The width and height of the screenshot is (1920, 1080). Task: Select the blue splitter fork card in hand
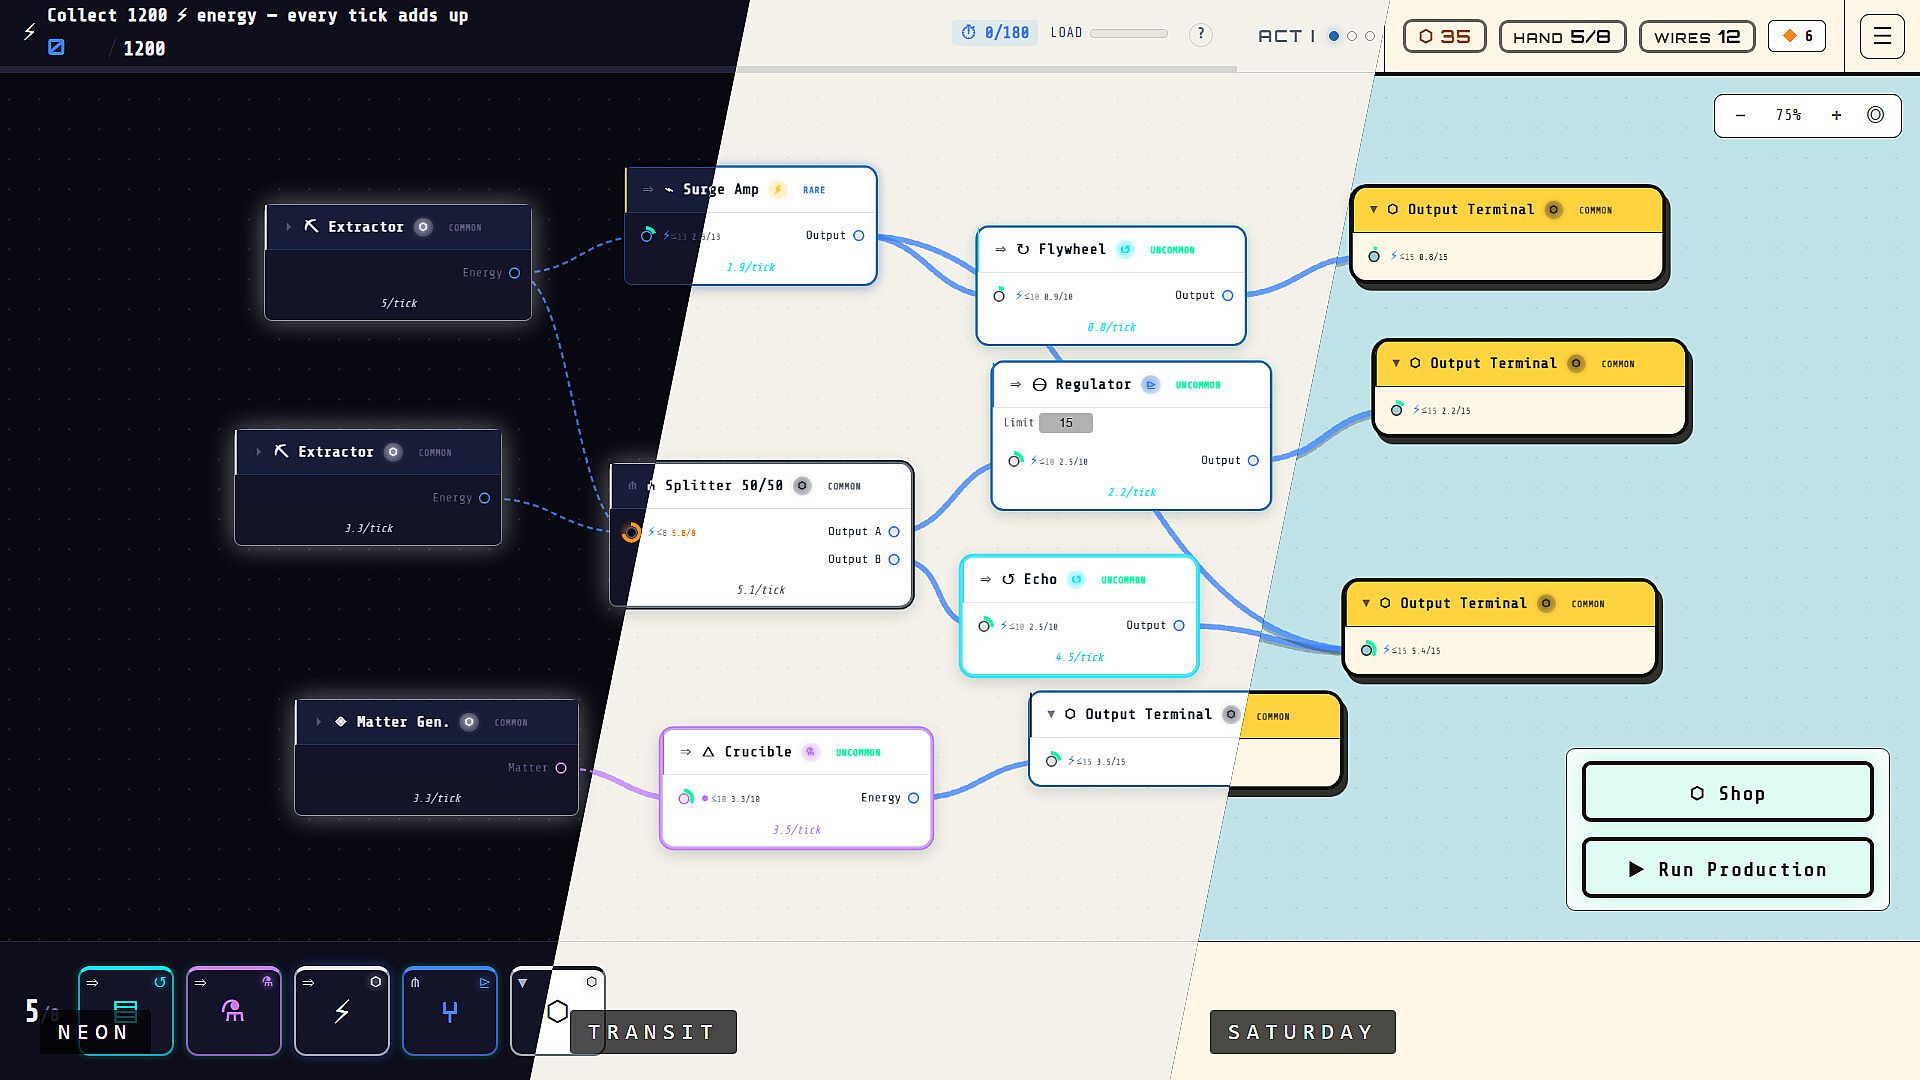[450, 1011]
